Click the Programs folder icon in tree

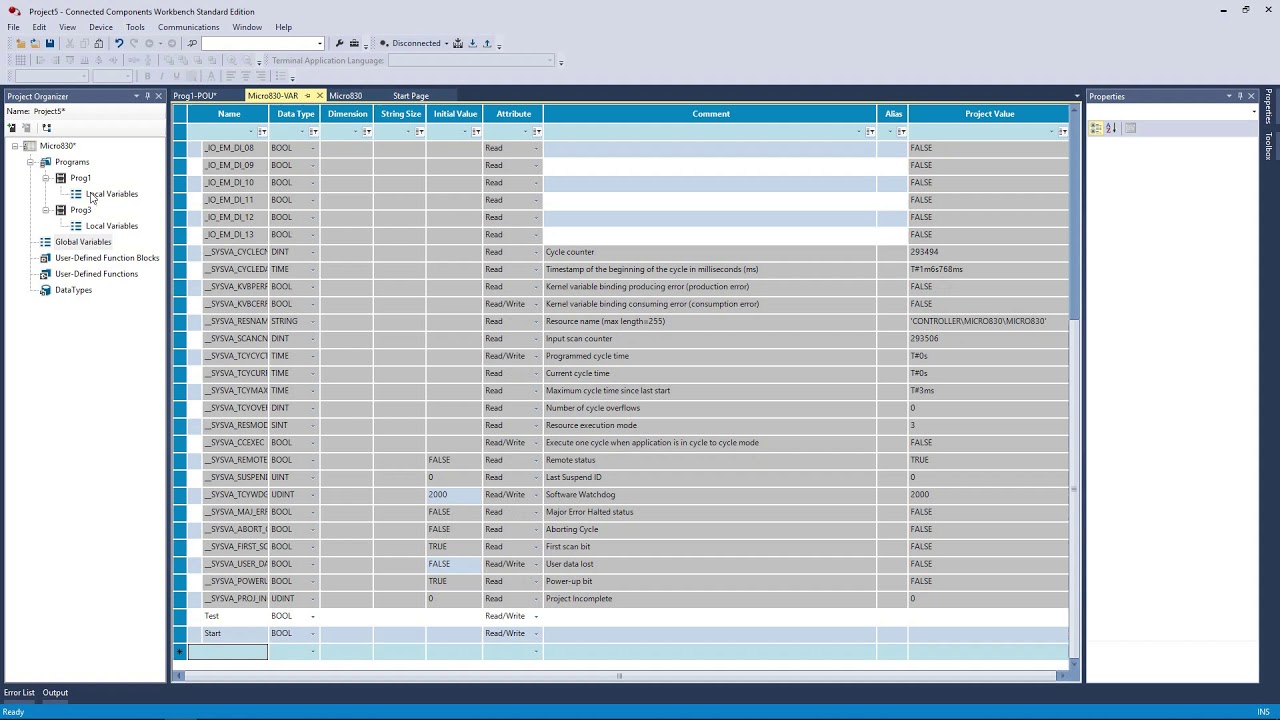coord(45,162)
